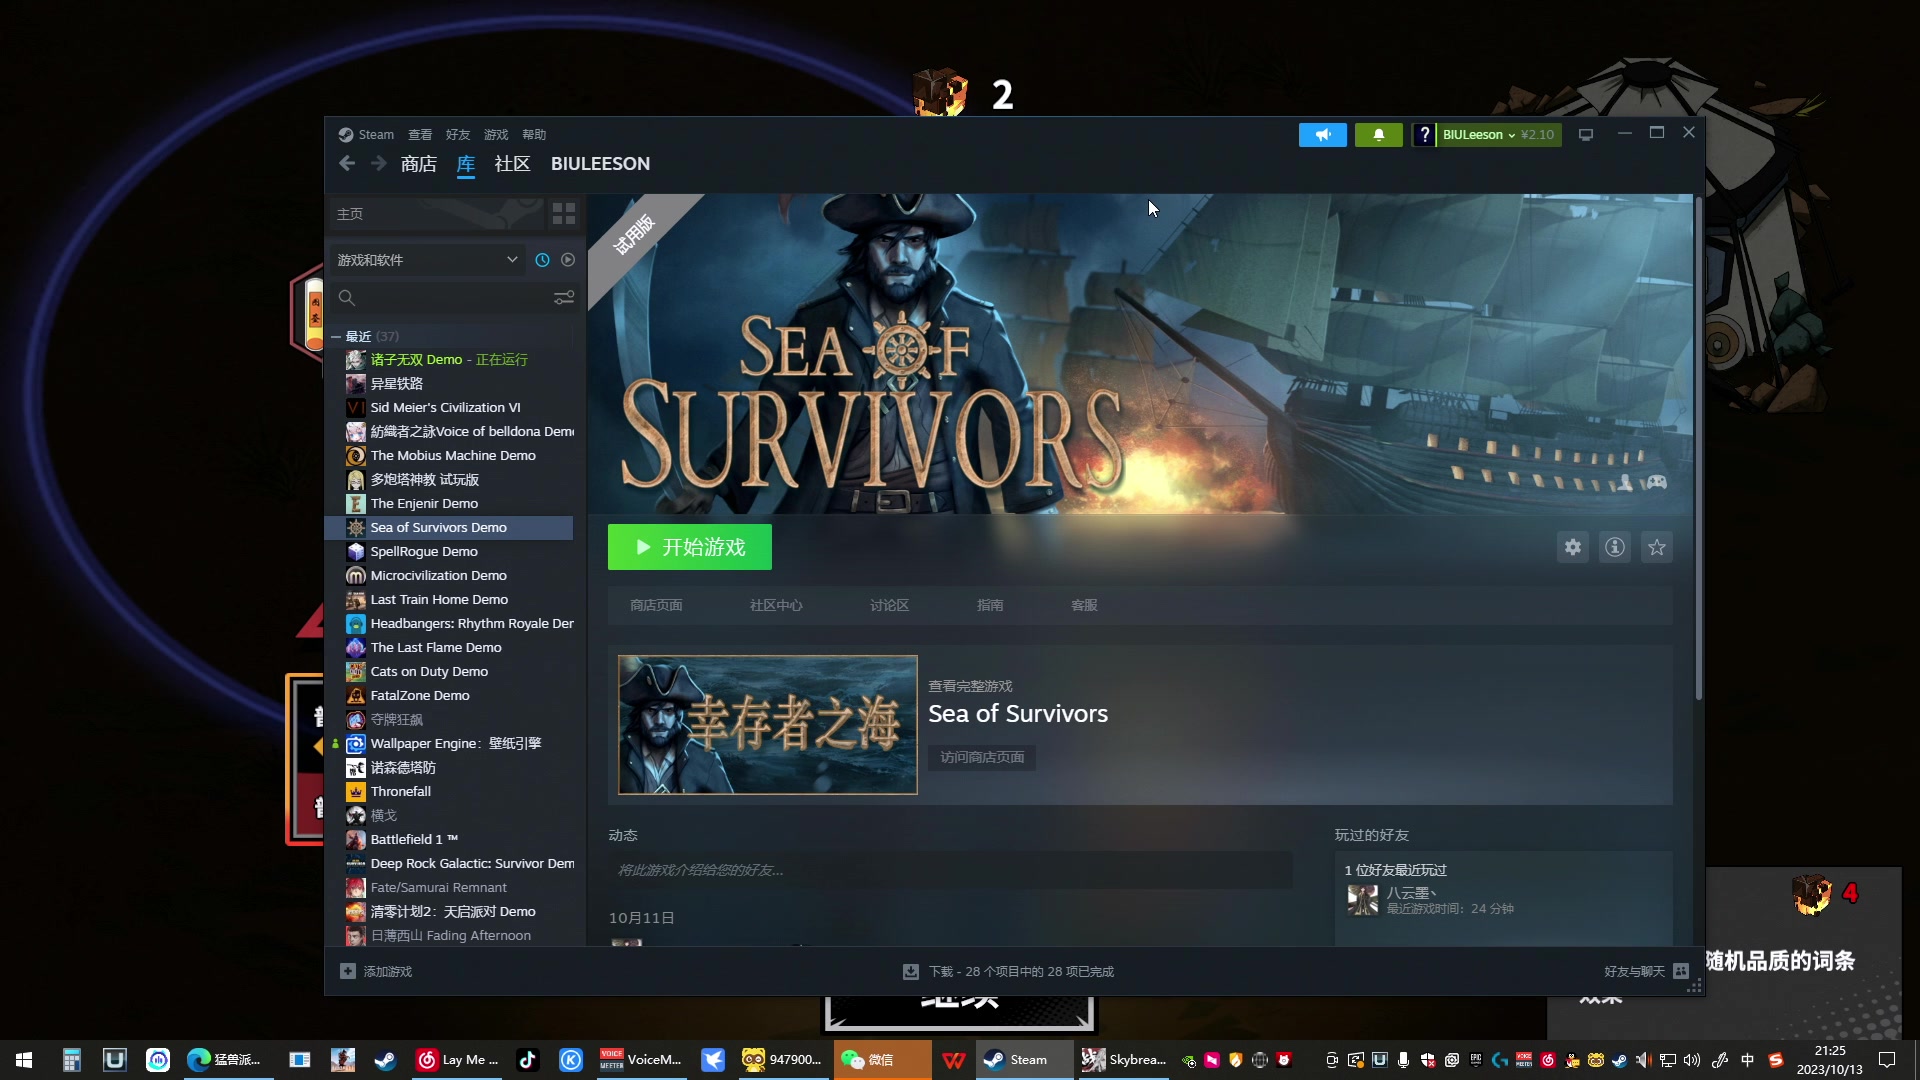Viewport: 1920px width, 1080px height.
Task: Select SpellRogue Demo in the list
Action: (x=450, y=552)
